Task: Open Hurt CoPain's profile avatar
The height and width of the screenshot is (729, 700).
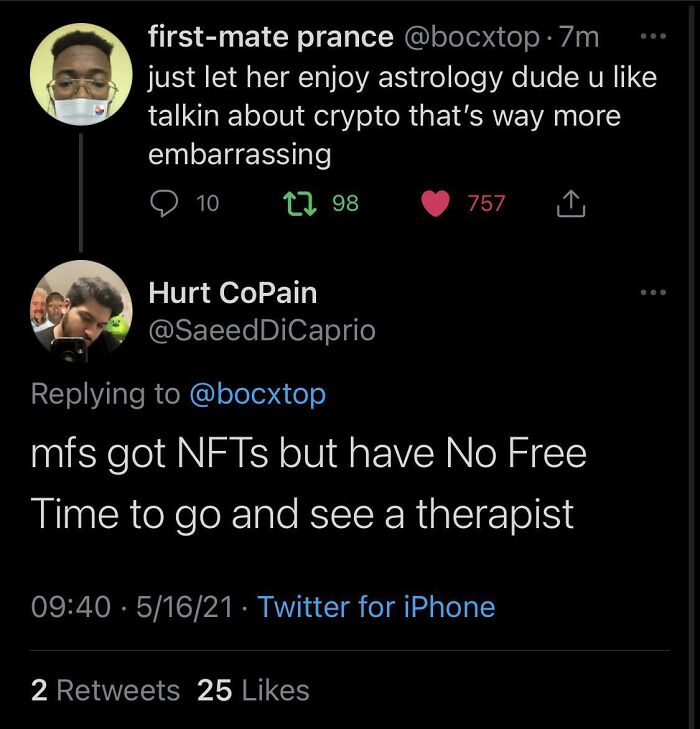Action: click(x=81, y=311)
